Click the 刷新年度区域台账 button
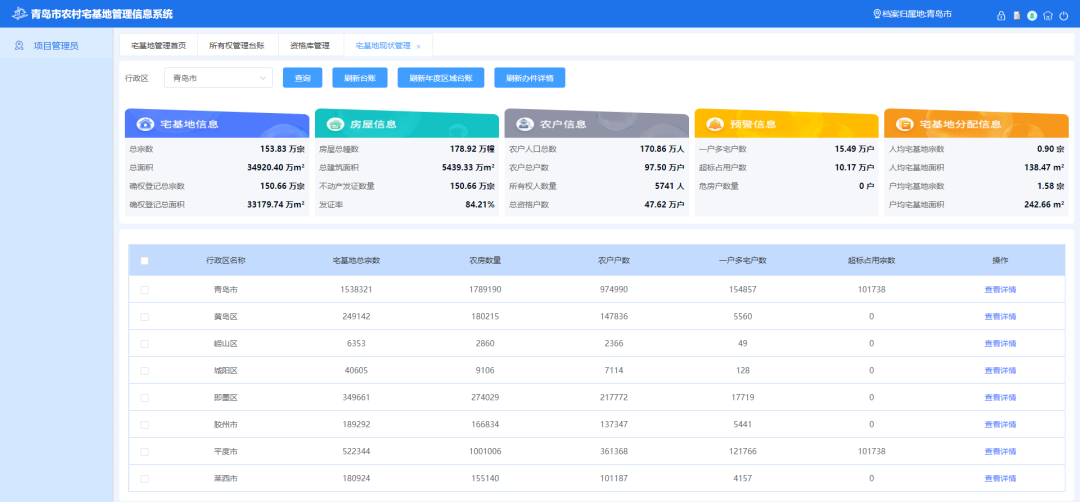1080x502 pixels. point(441,78)
